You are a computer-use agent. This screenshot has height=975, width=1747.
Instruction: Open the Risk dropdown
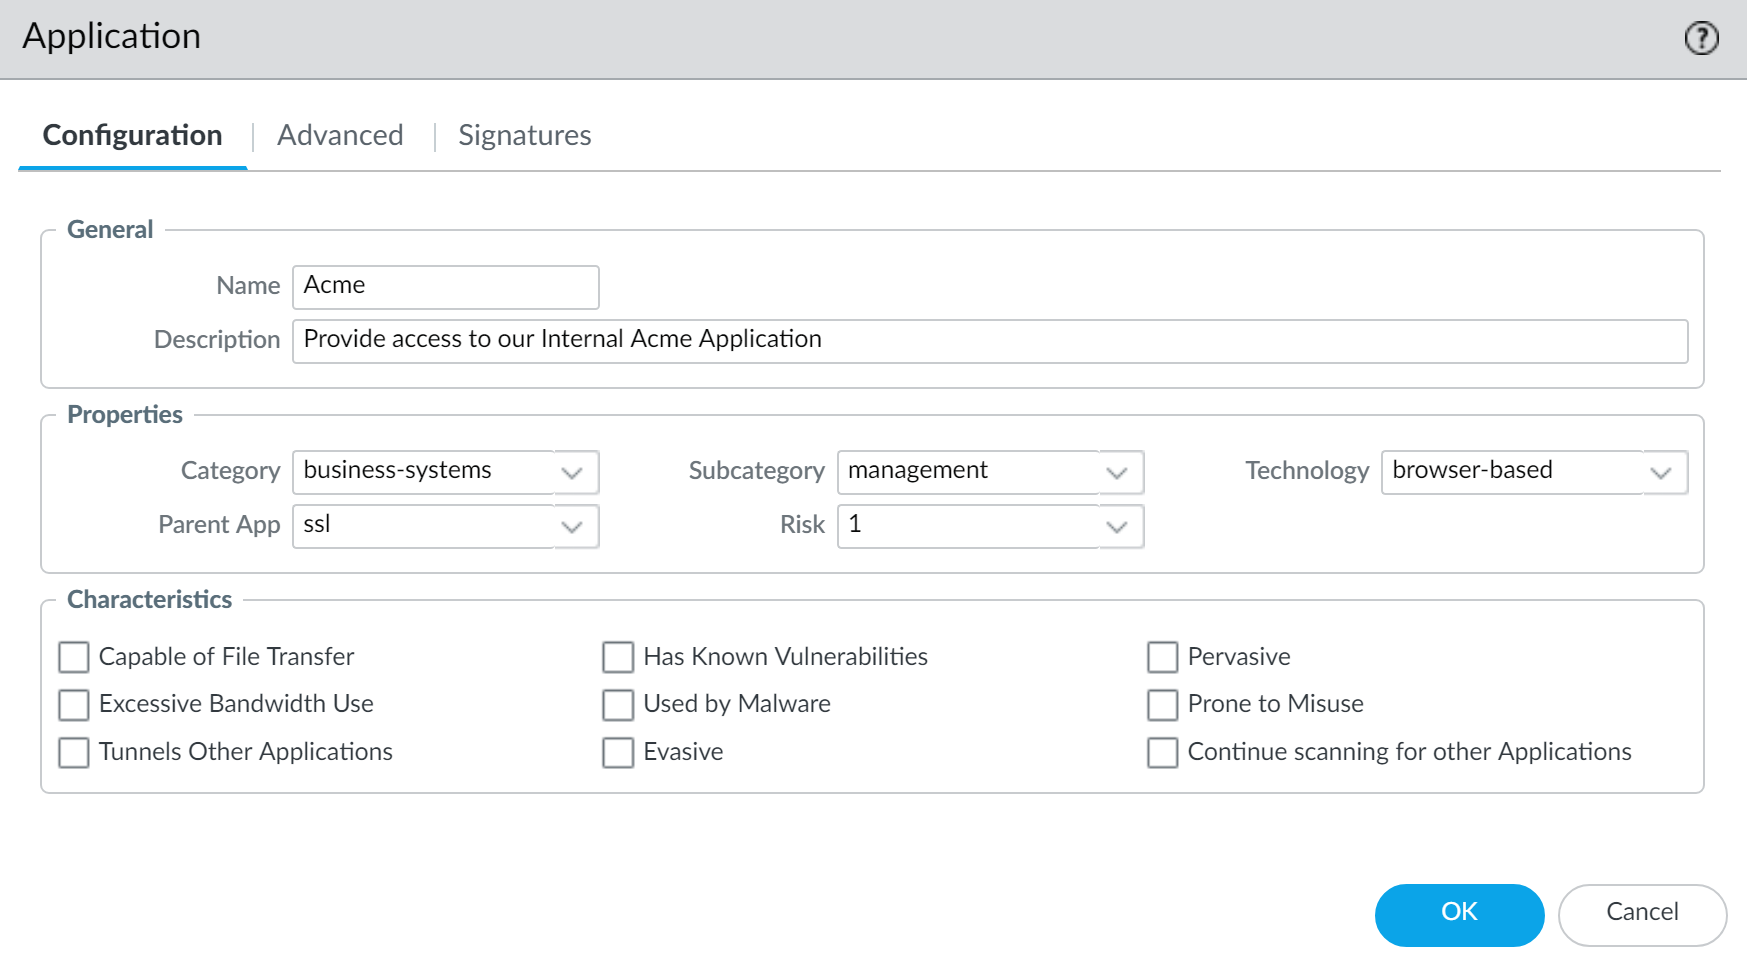coord(1116,526)
